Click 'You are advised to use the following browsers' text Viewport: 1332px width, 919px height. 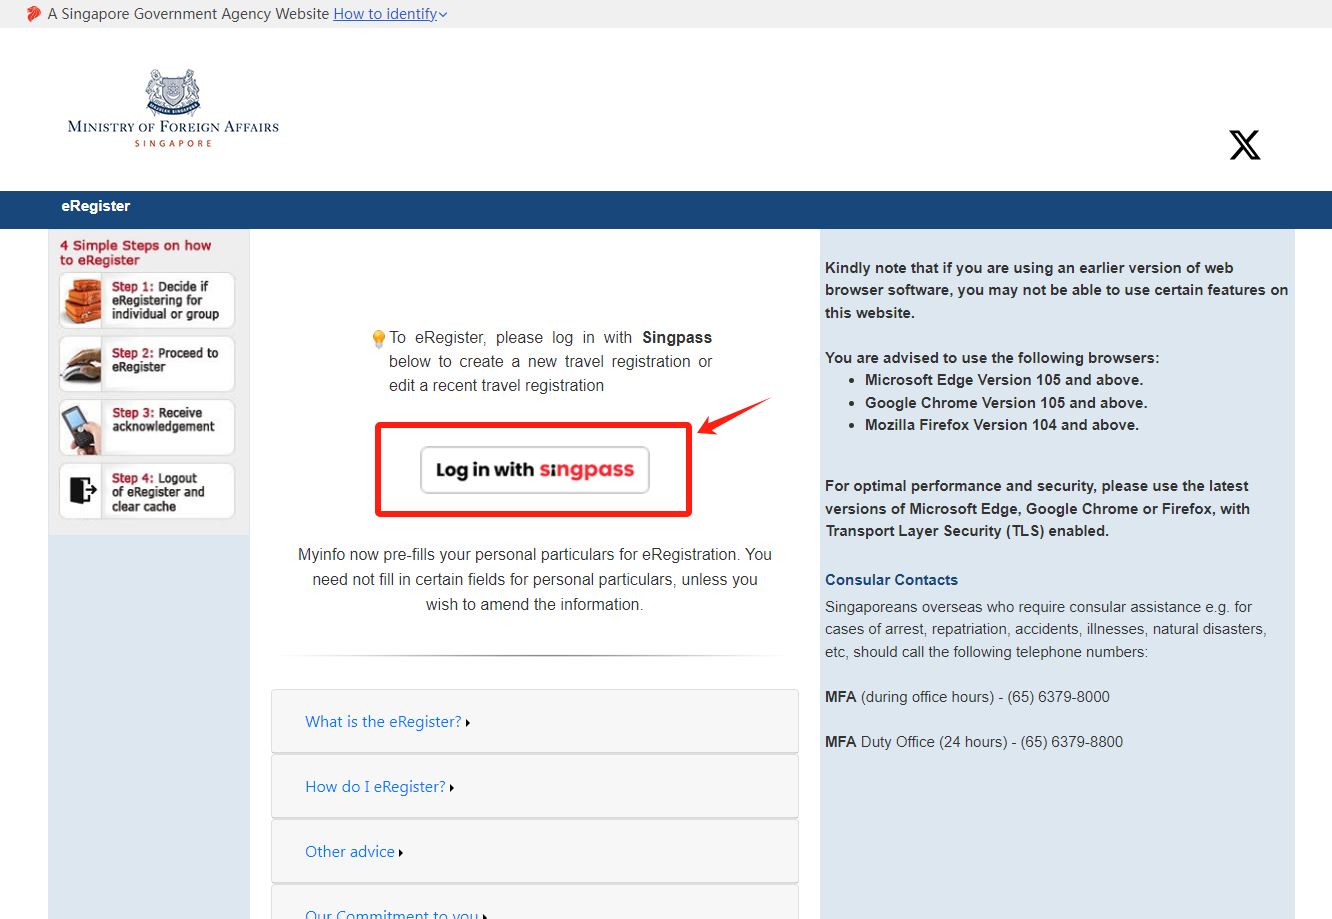[x=992, y=358]
